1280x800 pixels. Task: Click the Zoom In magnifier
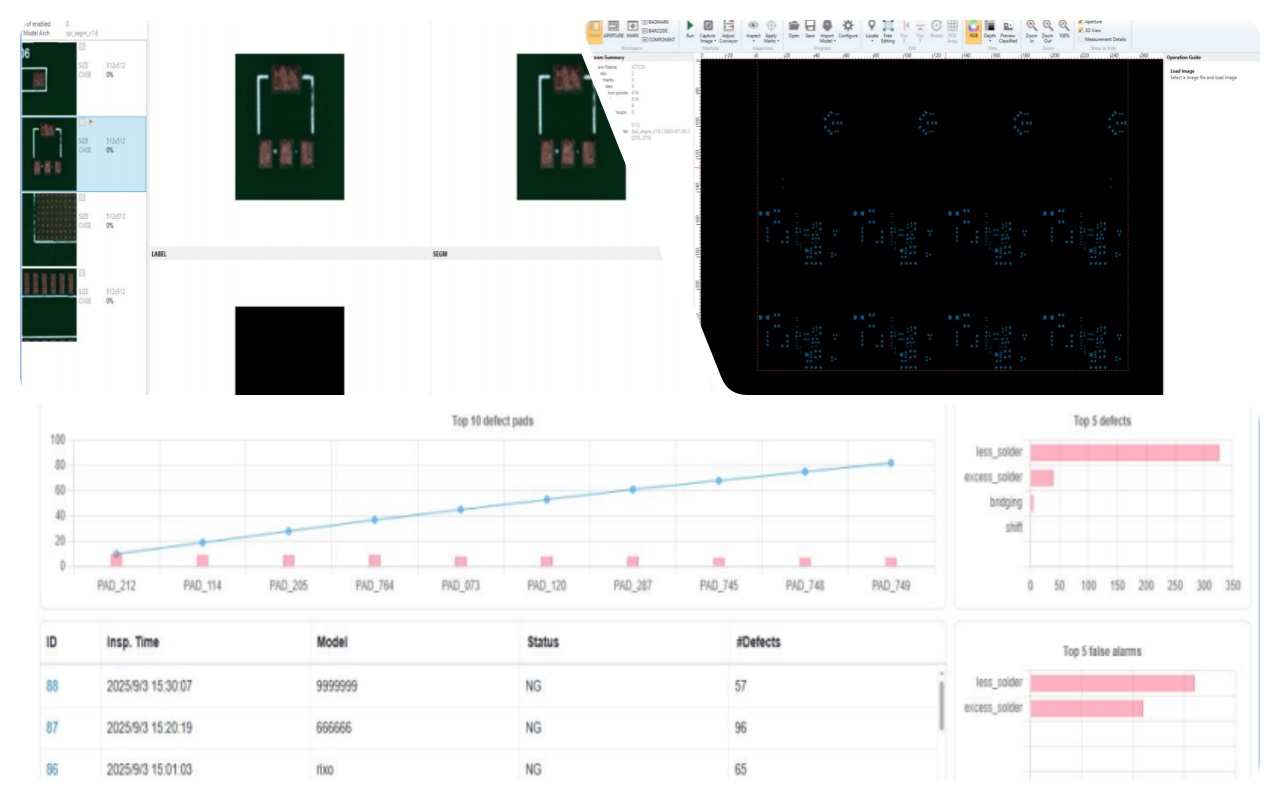(1031, 27)
